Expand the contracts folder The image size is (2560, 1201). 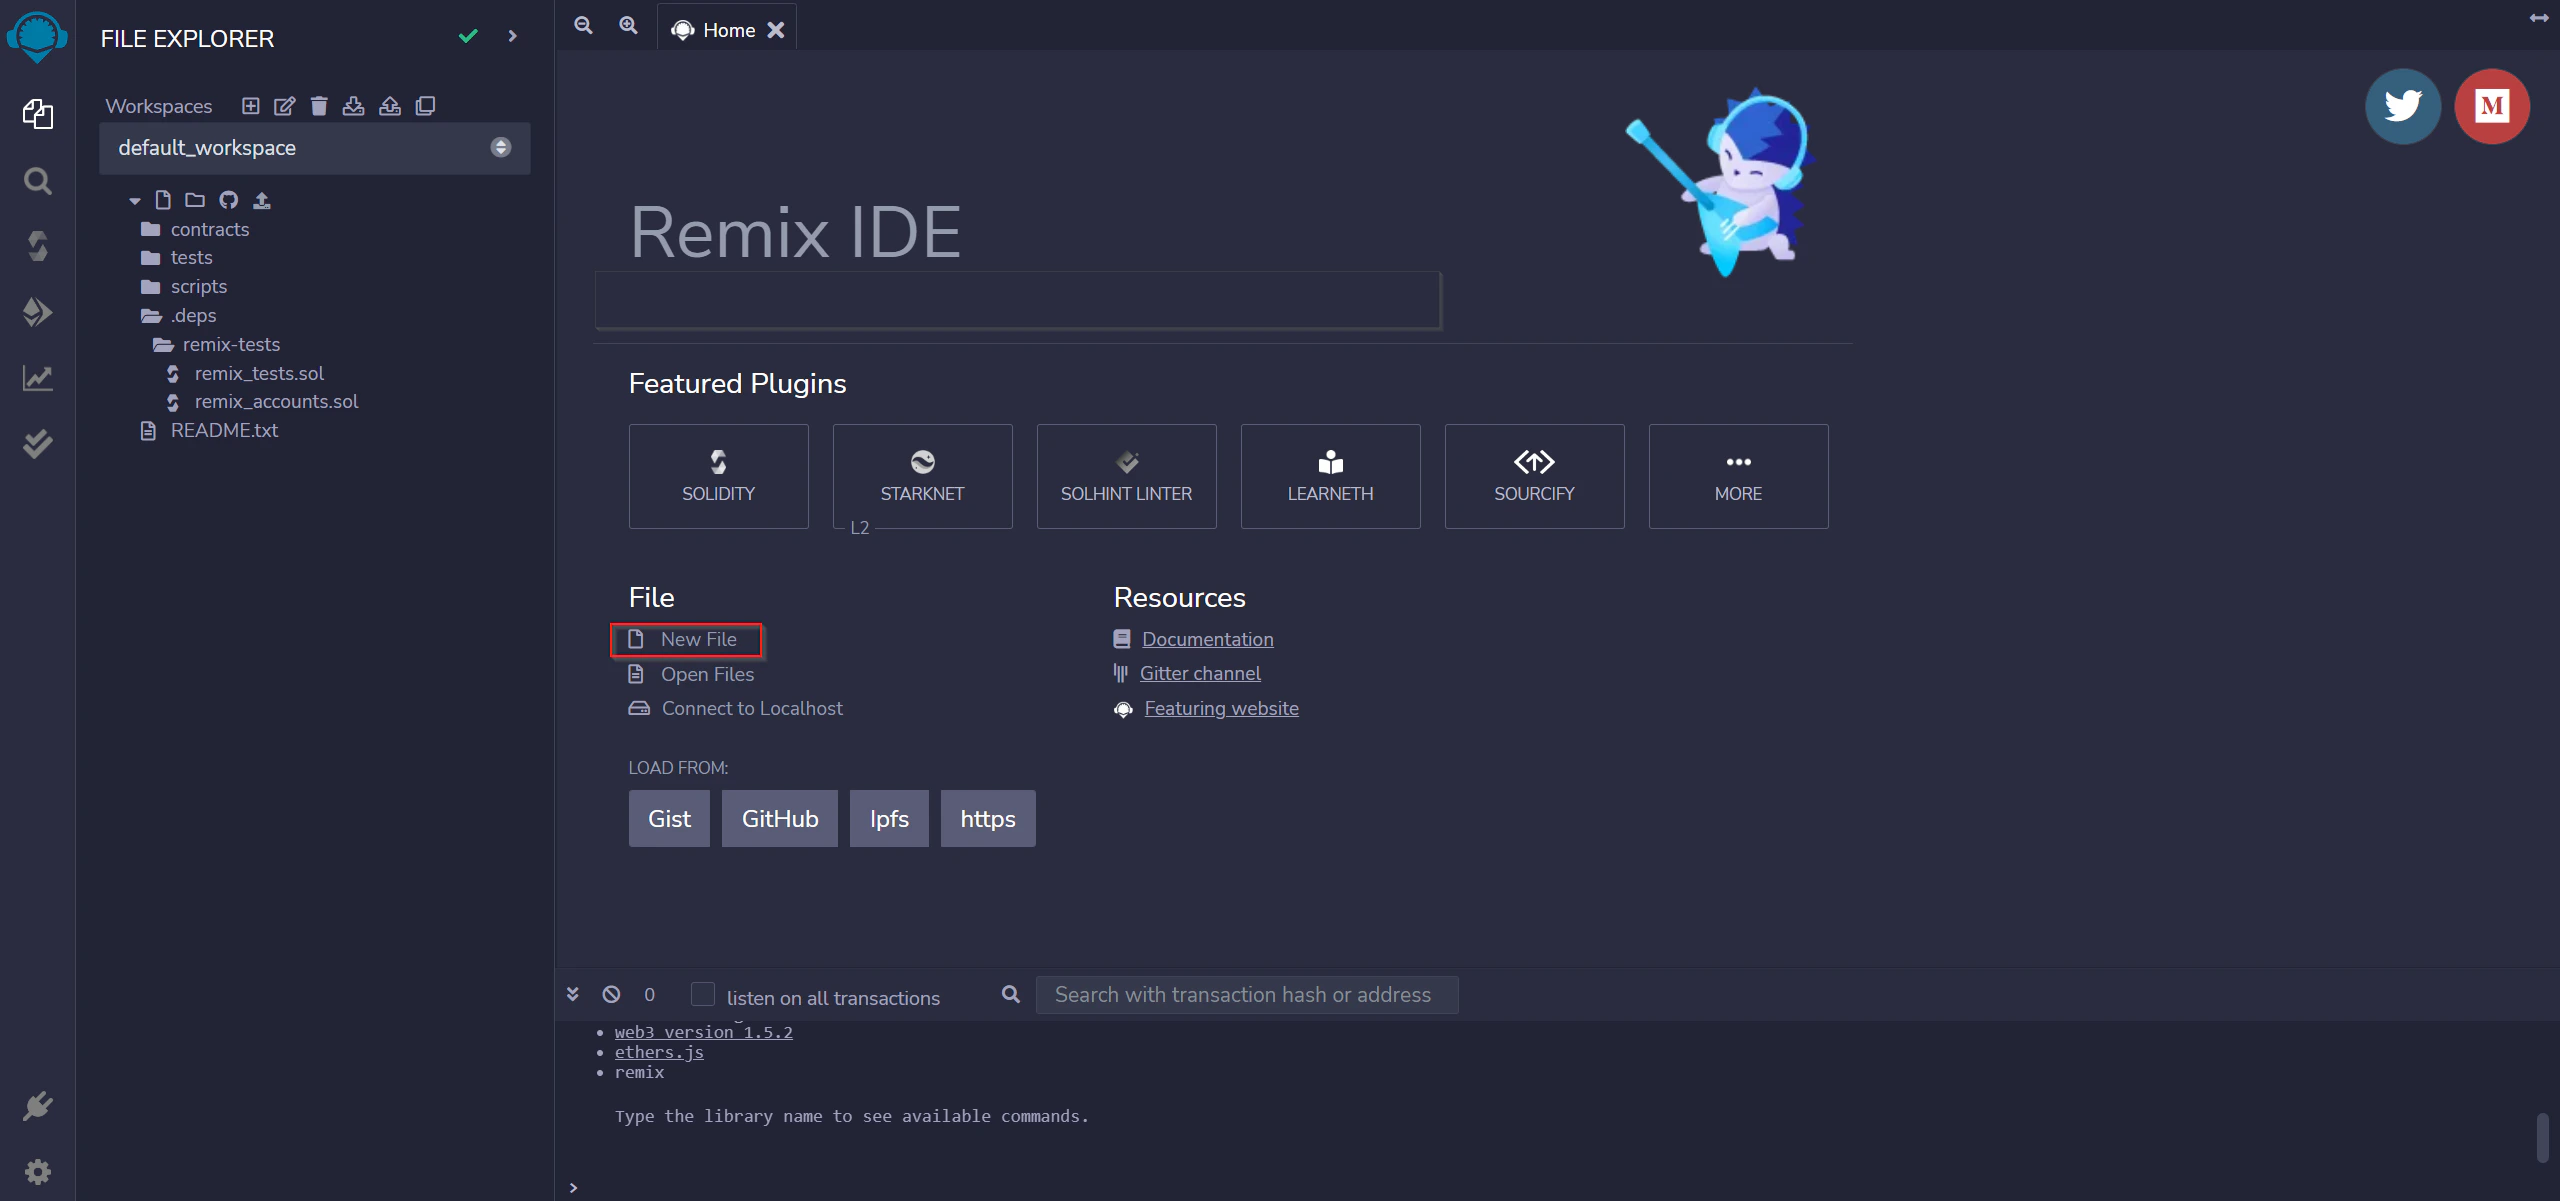point(209,230)
